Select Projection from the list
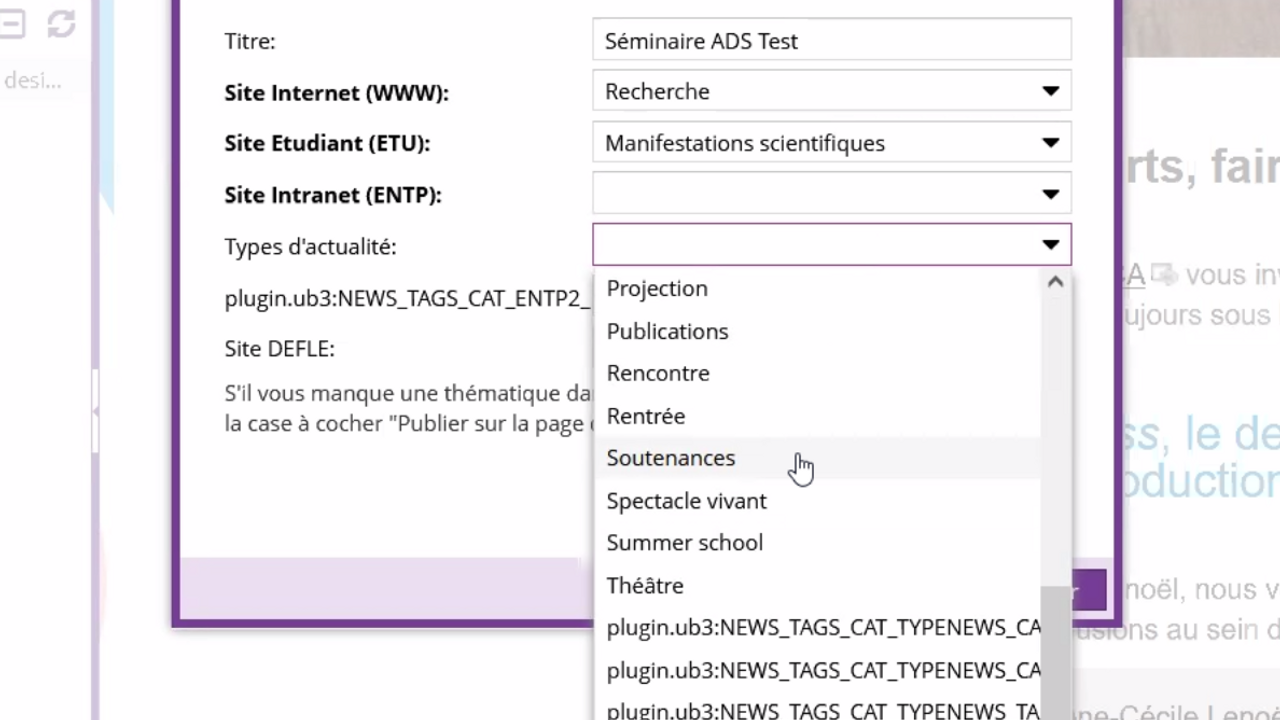The width and height of the screenshot is (1280, 720). [x=657, y=288]
